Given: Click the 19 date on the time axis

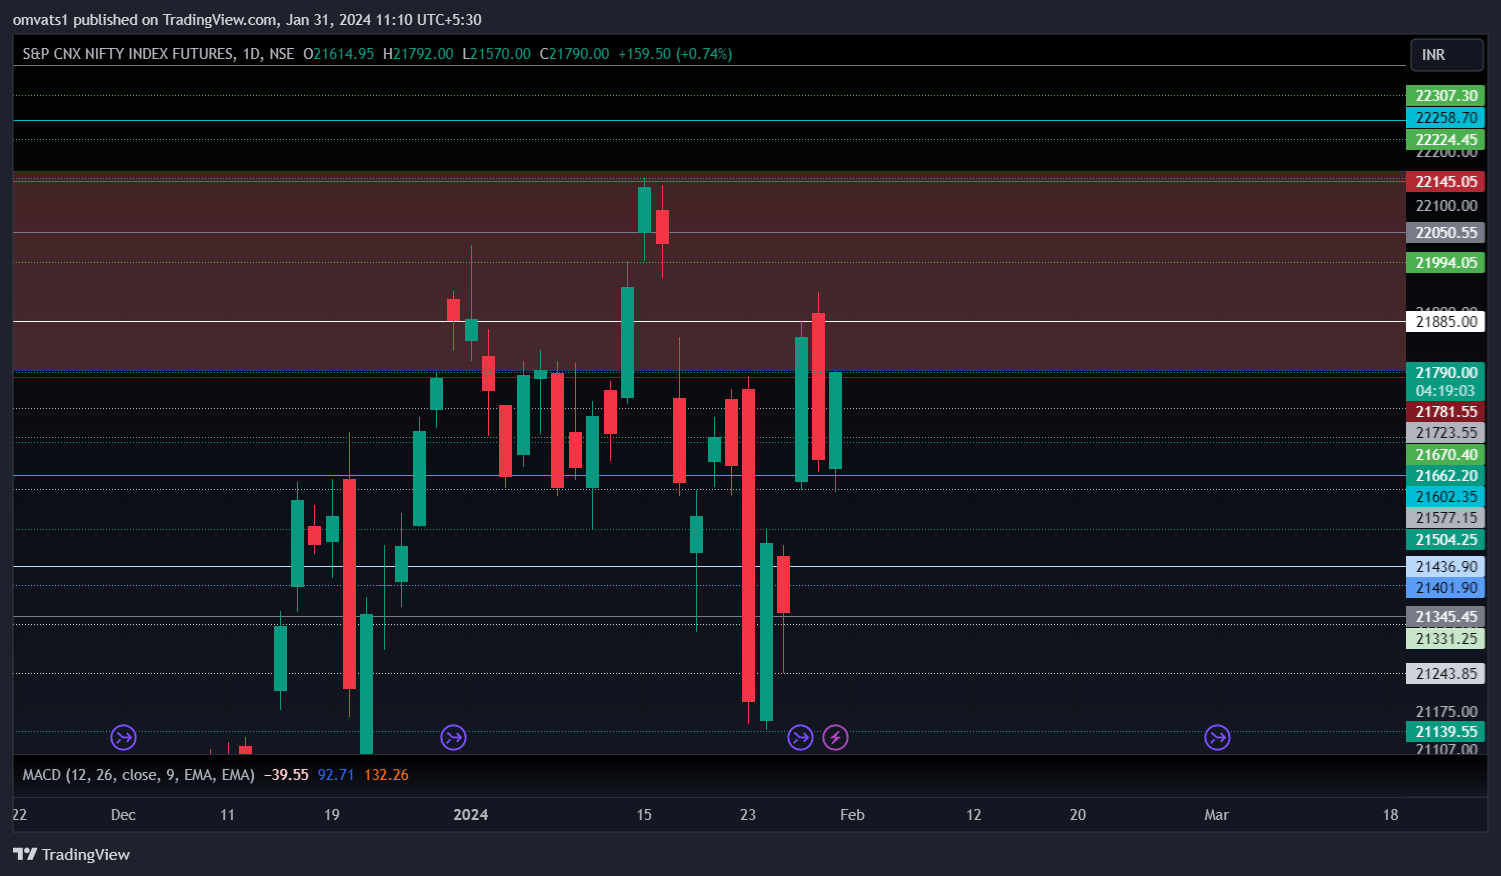Looking at the screenshot, I should click(x=332, y=815).
